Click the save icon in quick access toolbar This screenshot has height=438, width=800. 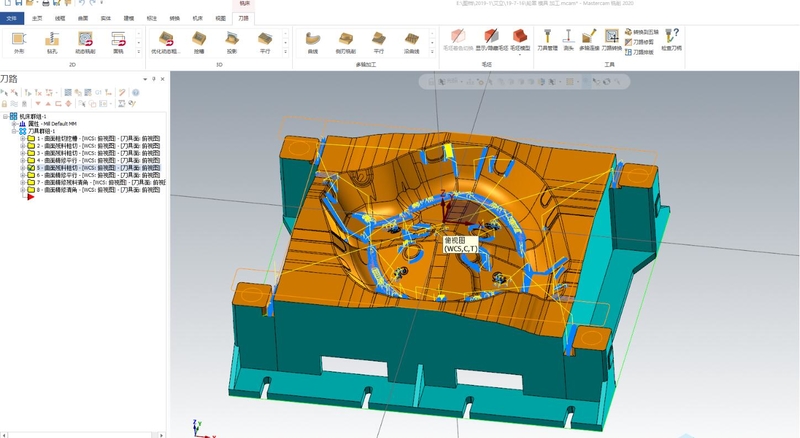(18, 3)
